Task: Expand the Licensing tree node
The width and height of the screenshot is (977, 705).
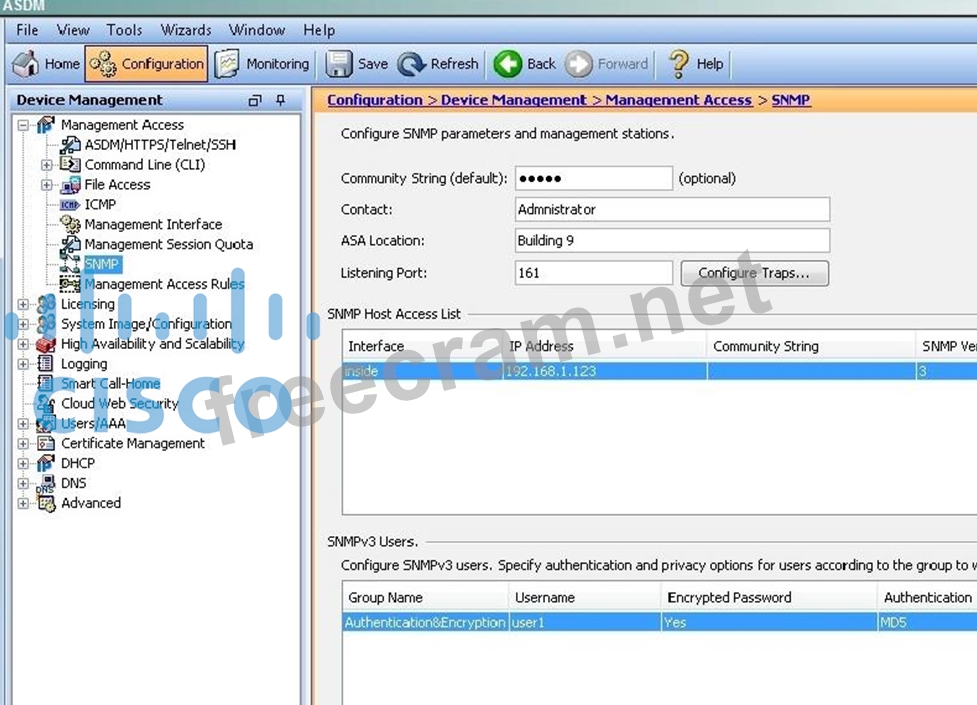Action: (x=23, y=304)
